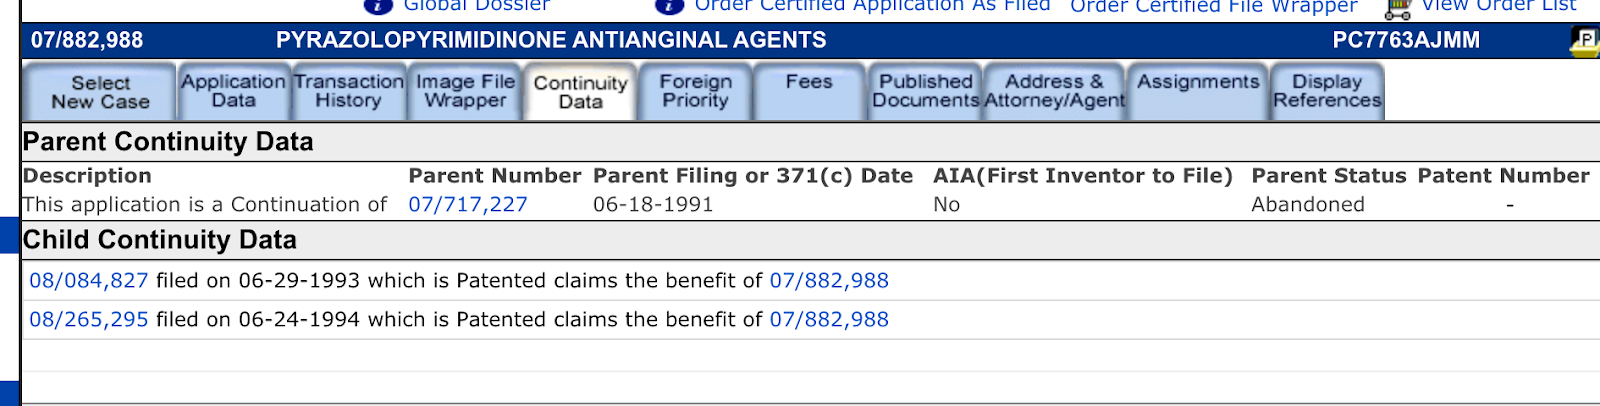Click the Global Dossier link
Image resolution: width=1600 pixels, height=406 pixels.
[477, 6]
